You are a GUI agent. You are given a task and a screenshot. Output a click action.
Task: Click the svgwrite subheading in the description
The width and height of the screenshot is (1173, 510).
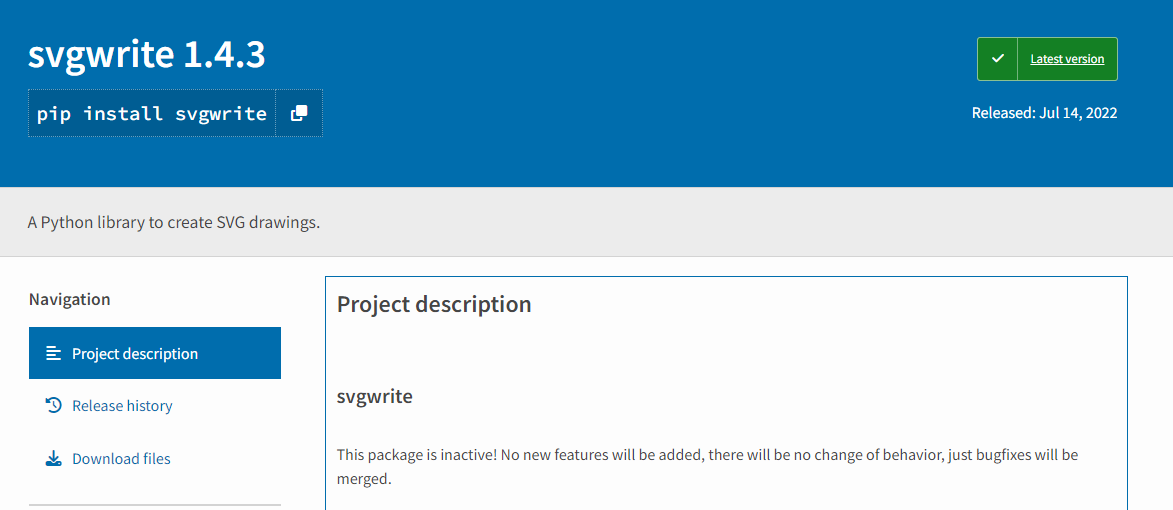pos(375,396)
